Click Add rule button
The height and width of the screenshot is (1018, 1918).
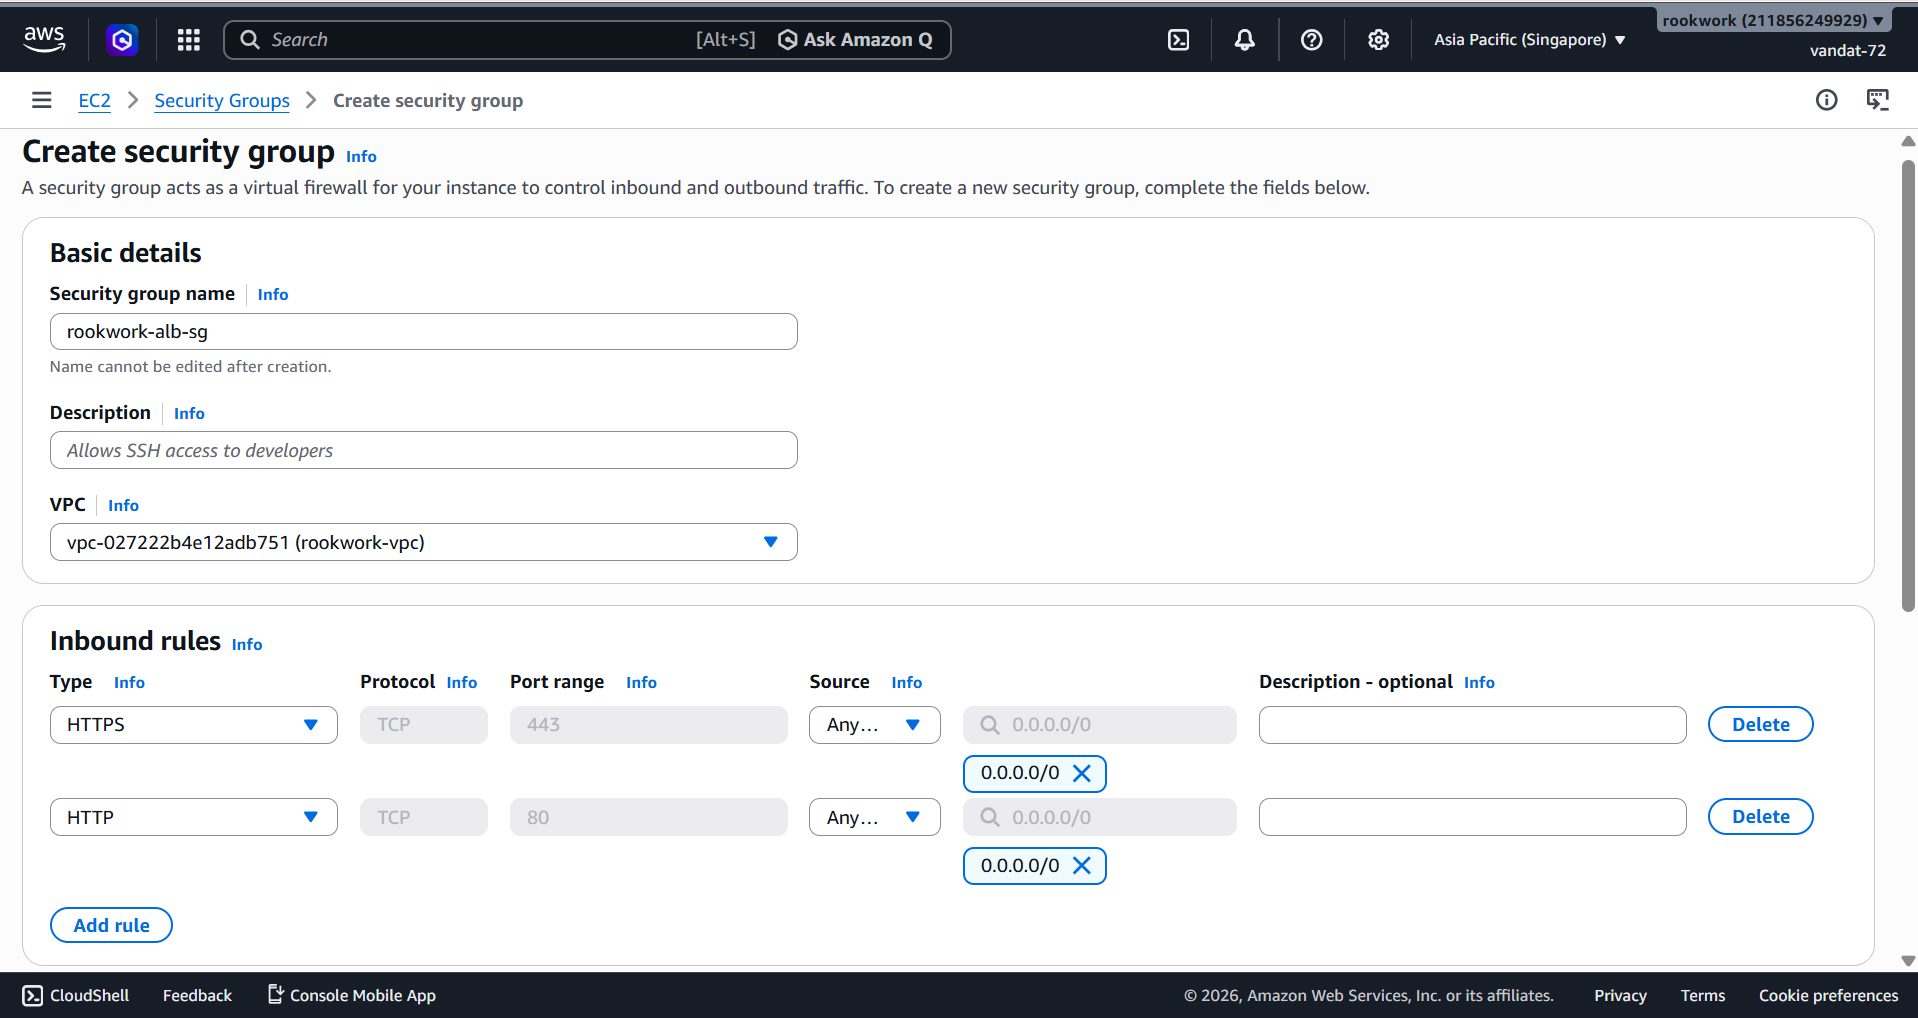point(111,926)
